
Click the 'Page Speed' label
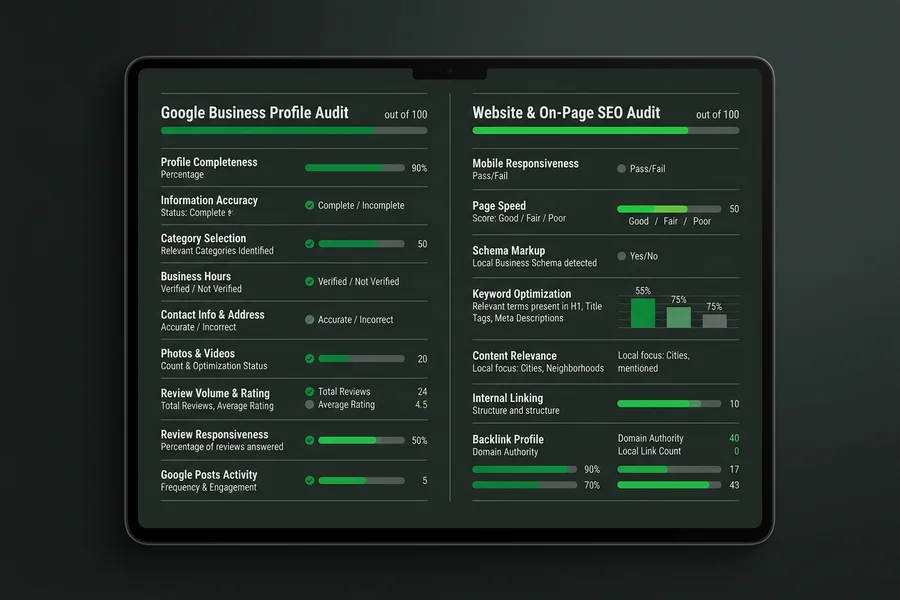(x=499, y=206)
